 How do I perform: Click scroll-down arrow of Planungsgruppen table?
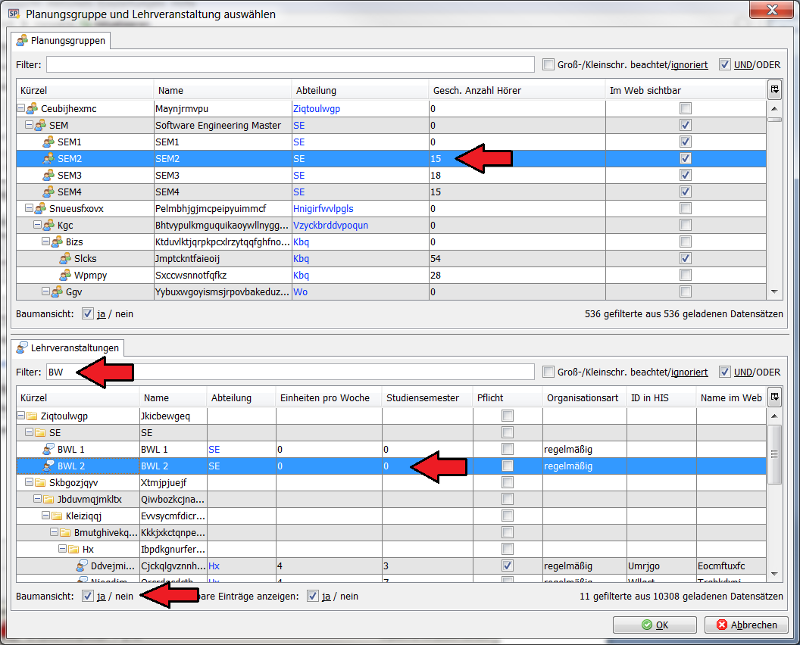click(774, 292)
